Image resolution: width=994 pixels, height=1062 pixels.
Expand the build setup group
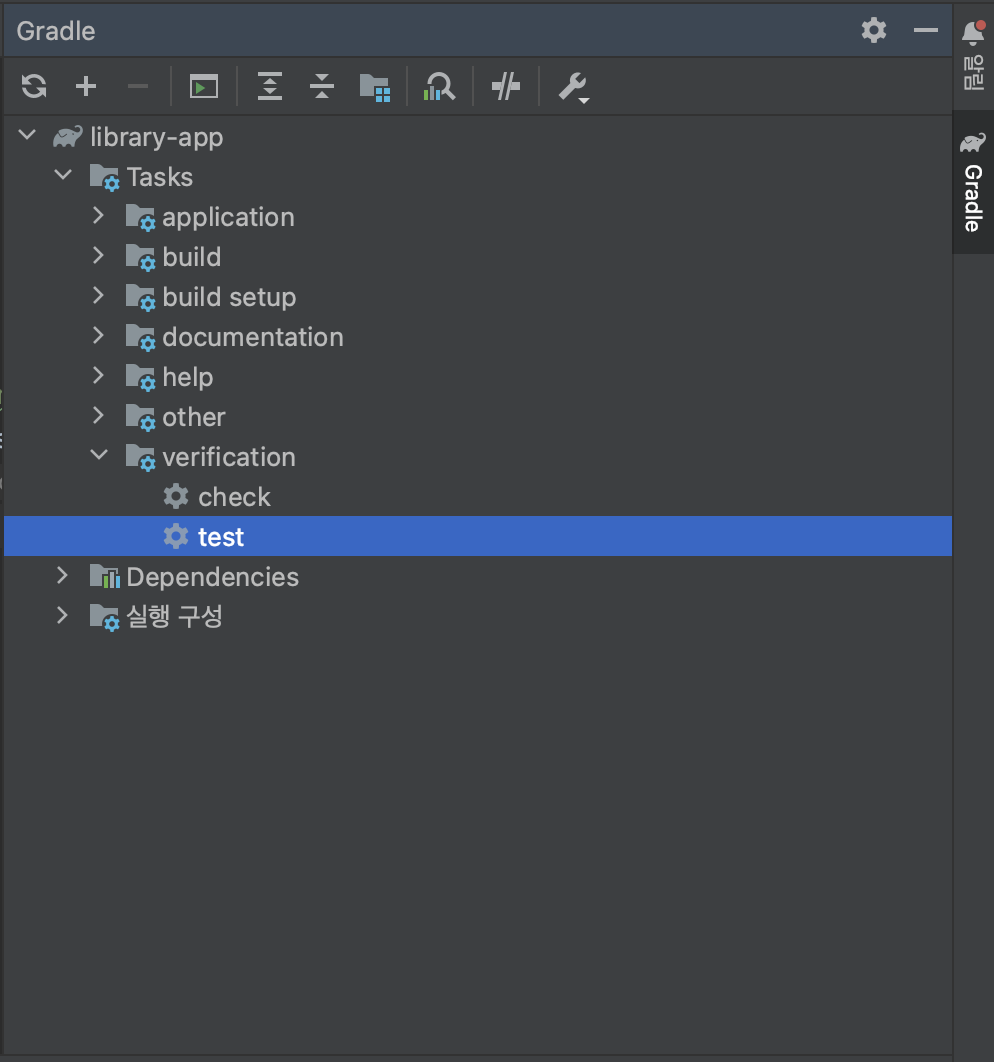coord(98,295)
